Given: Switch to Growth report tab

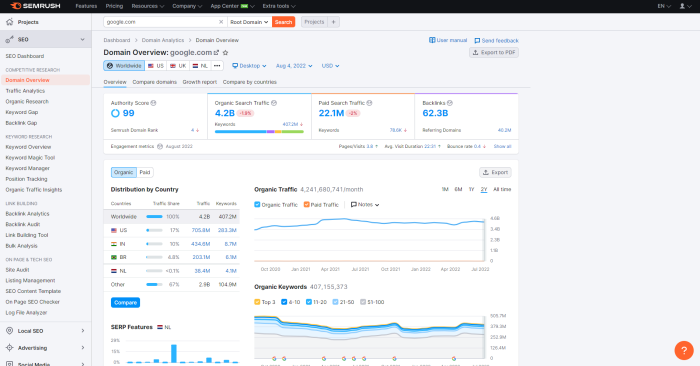Looking at the screenshot, I should coord(200,82).
